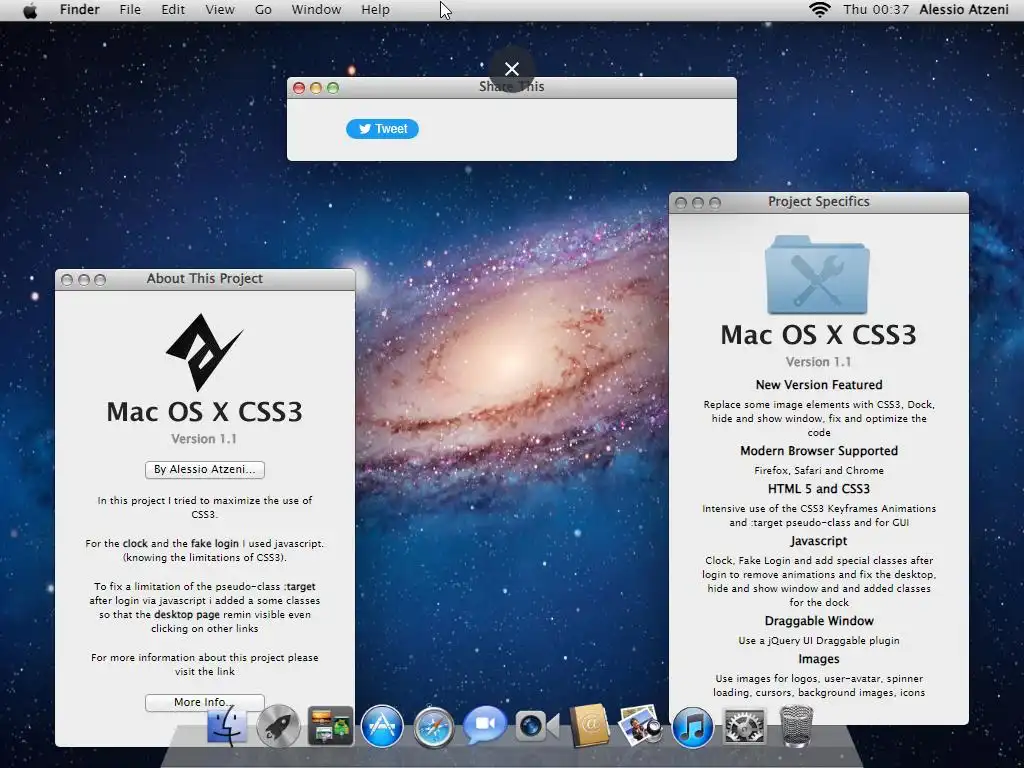1024x768 pixels.
Task: Click the Apple logo menu
Action: tap(30, 10)
